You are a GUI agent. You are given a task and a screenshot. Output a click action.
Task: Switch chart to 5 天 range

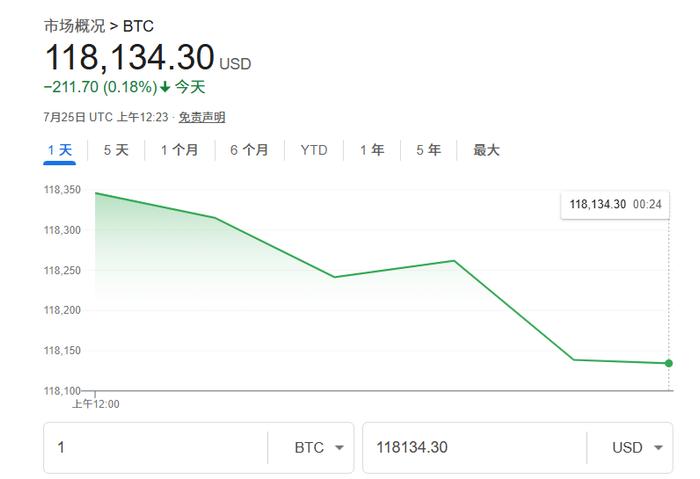coord(116,150)
